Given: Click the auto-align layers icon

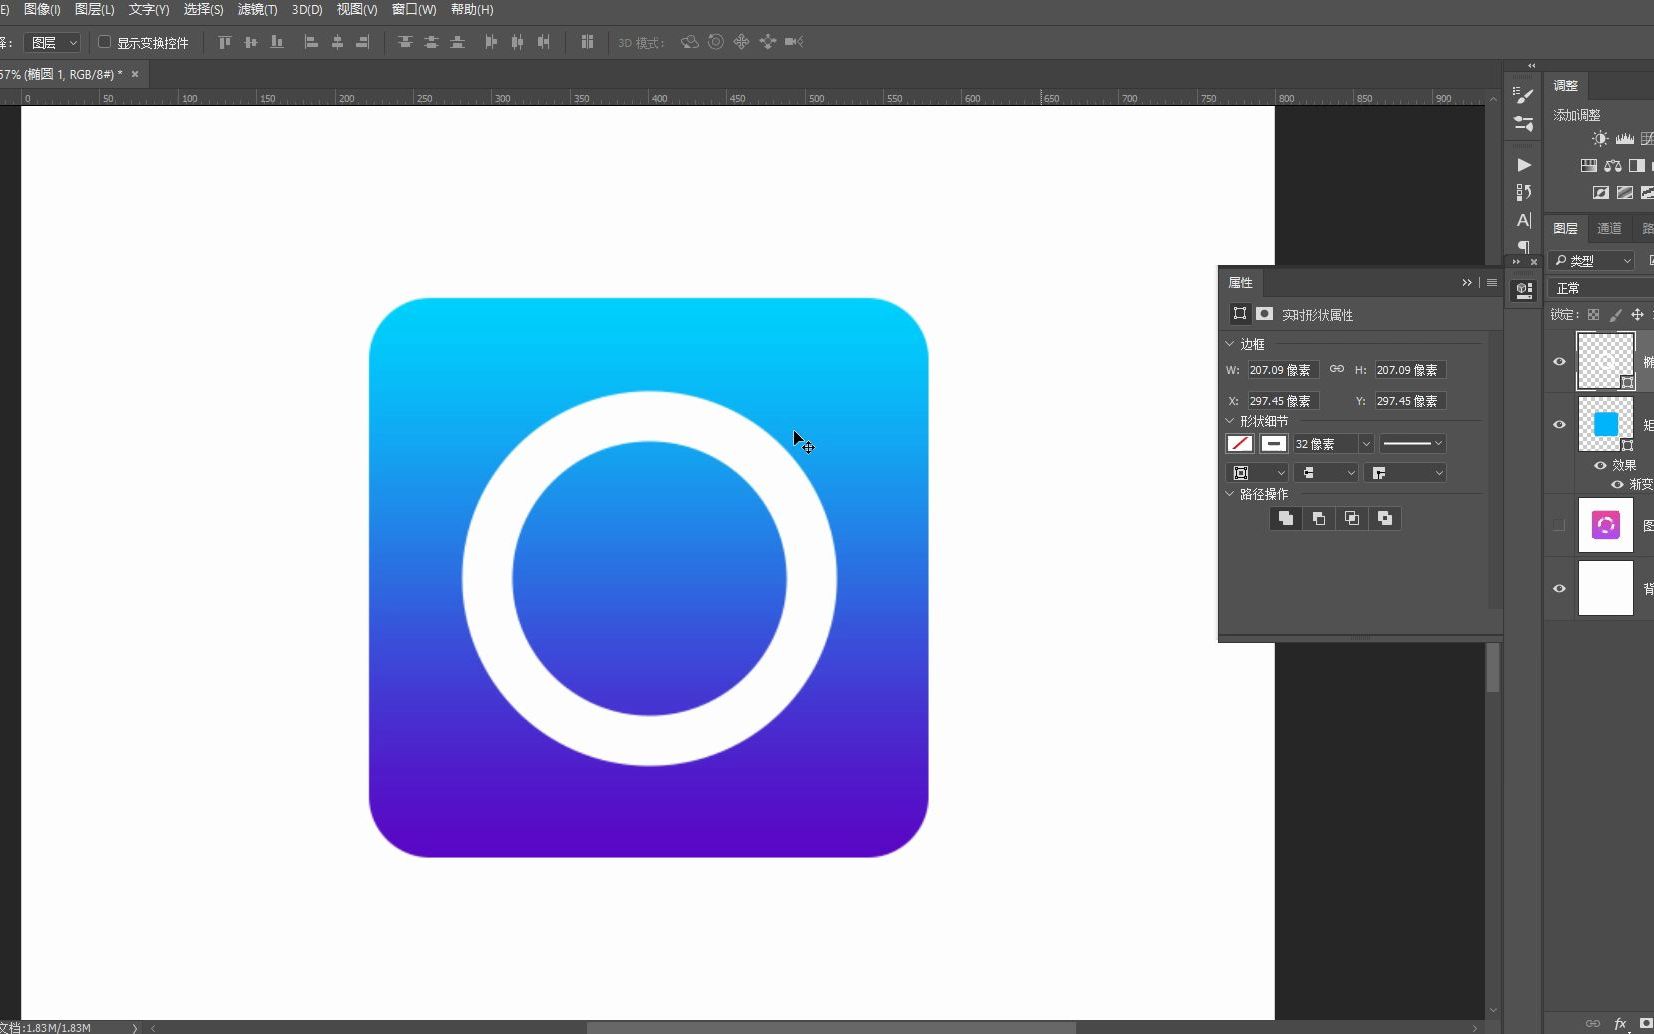Looking at the screenshot, I should pyautogui.click(x=587, y=42).
